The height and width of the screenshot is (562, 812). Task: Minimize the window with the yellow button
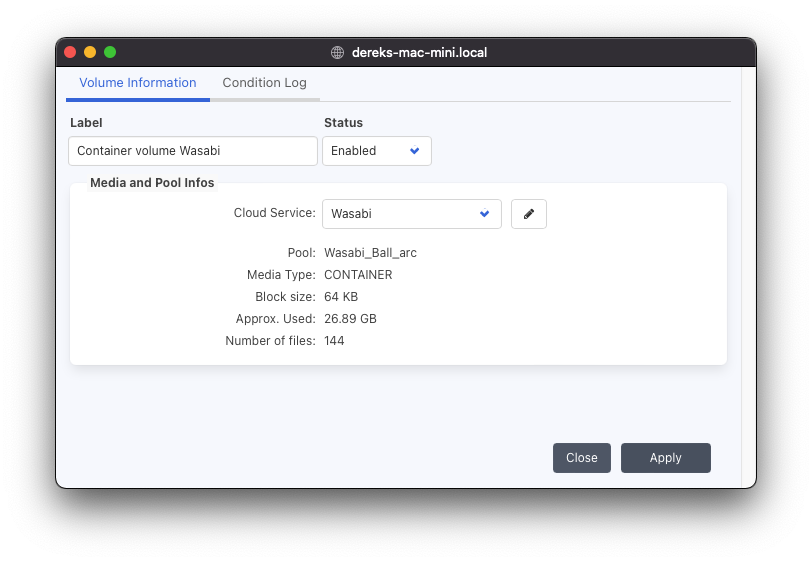[90, 52]
